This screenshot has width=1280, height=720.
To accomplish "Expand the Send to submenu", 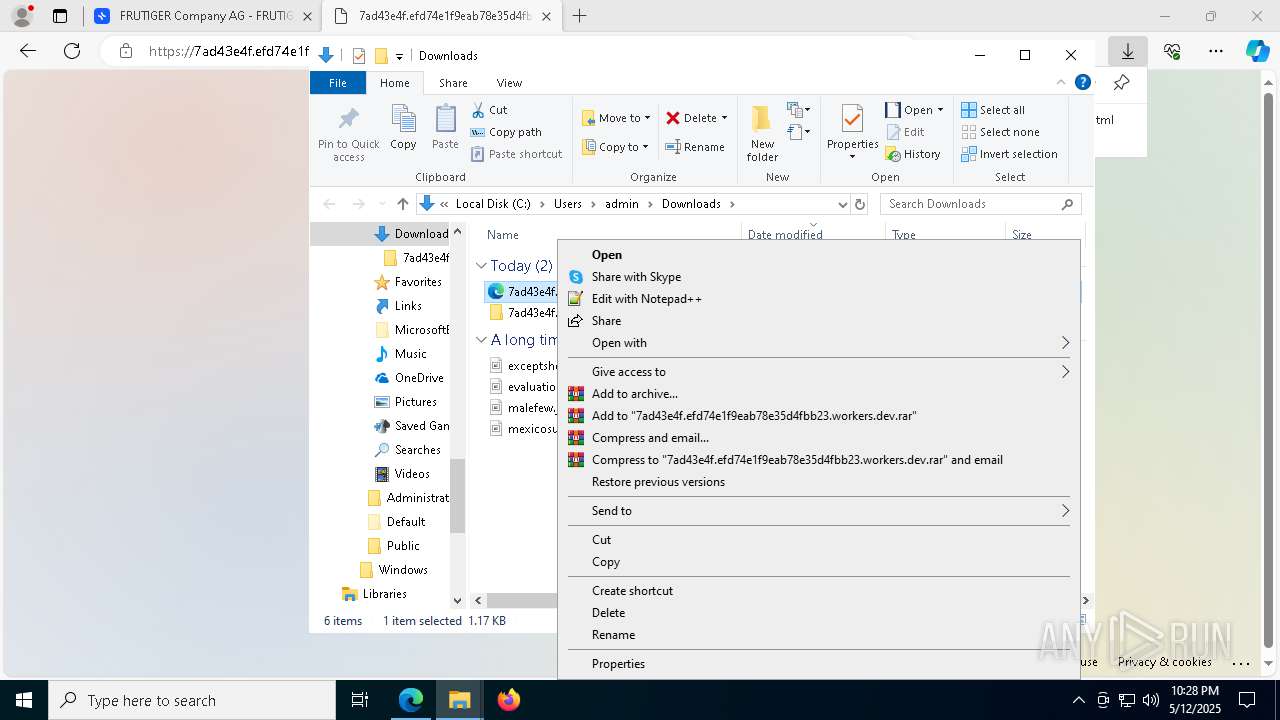I will [819, 511].
